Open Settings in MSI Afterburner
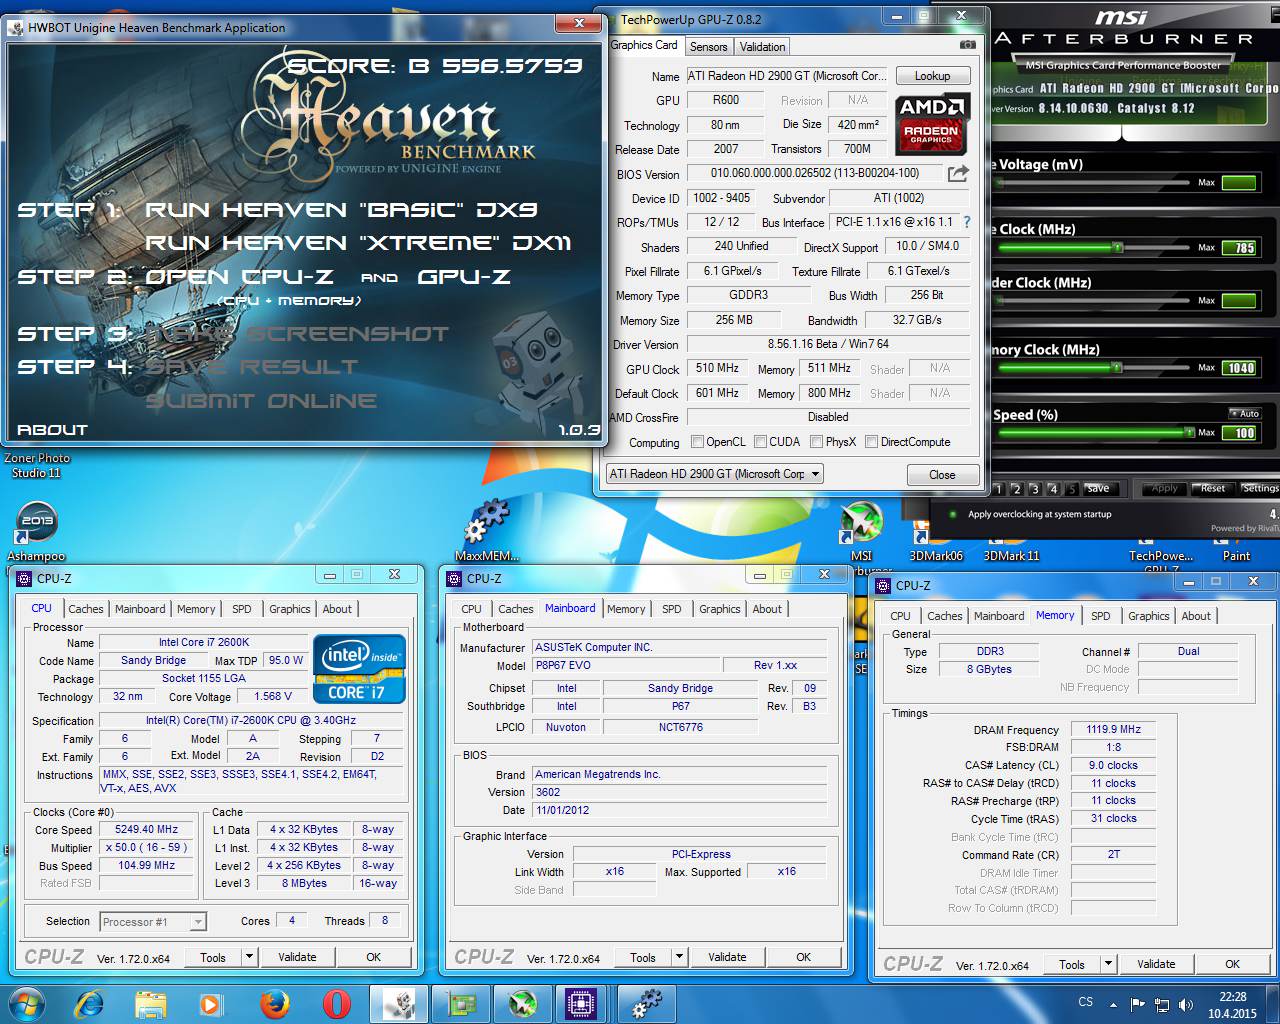 coord(1260,489)
